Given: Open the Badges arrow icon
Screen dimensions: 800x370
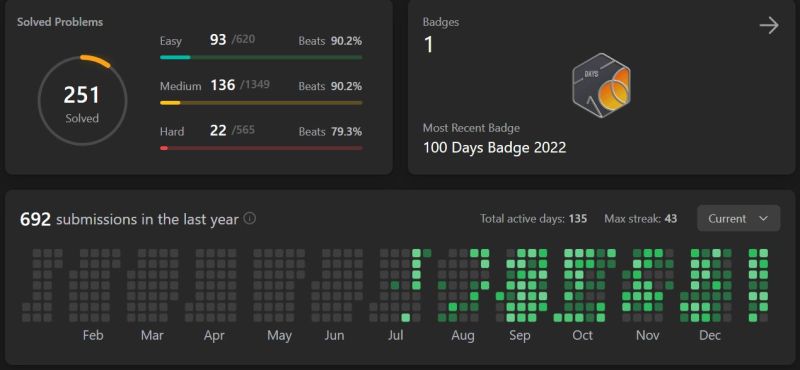Looking at the screenshot, I should 769,26.
